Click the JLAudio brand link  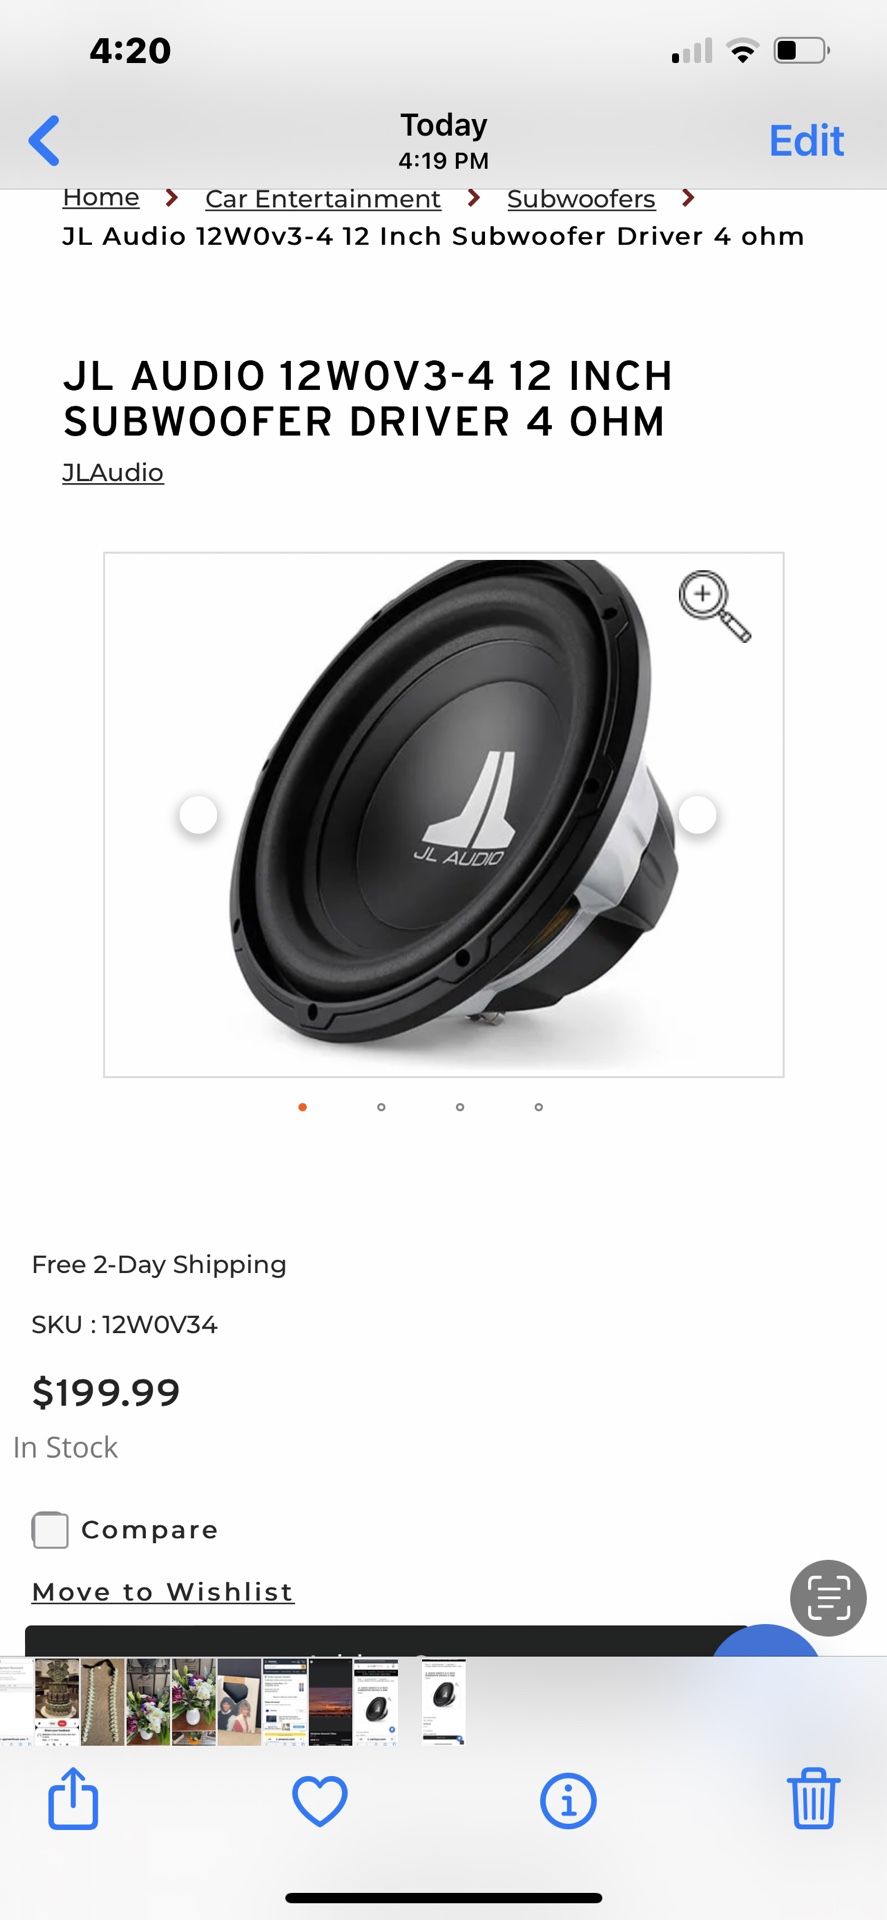pyautogui.click(x=113, y=472)
